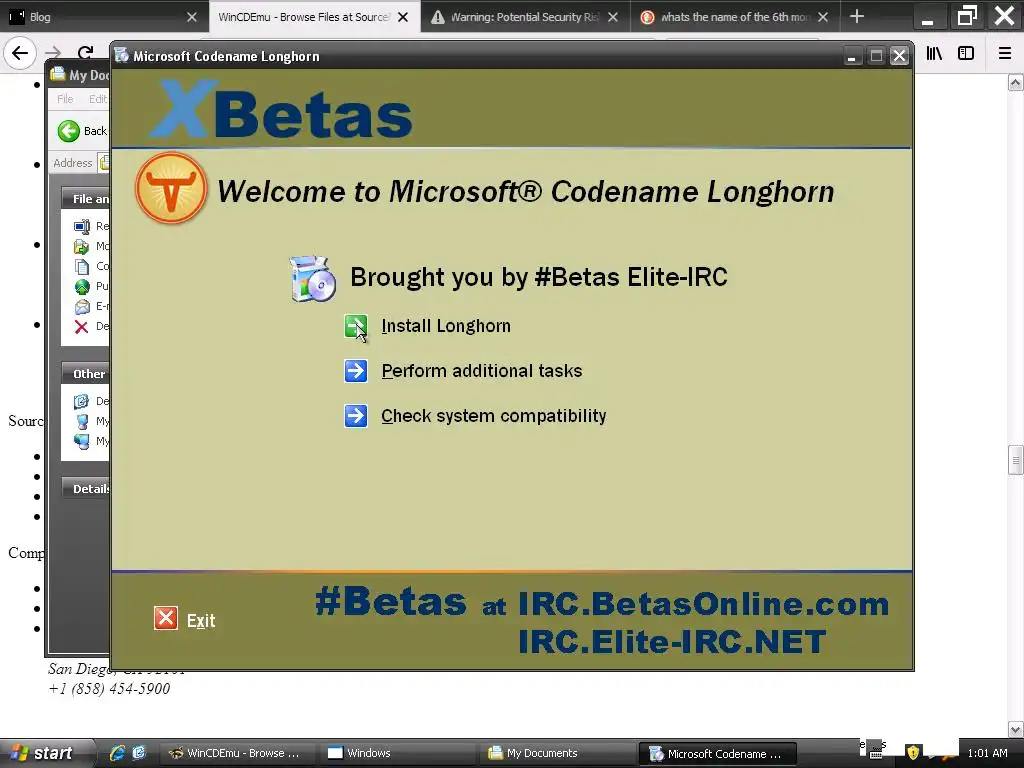Click the blue arrow beside Perform additional tasks
The height and width of the screenshot is (768, 1024).
click(x=356, y=371)
